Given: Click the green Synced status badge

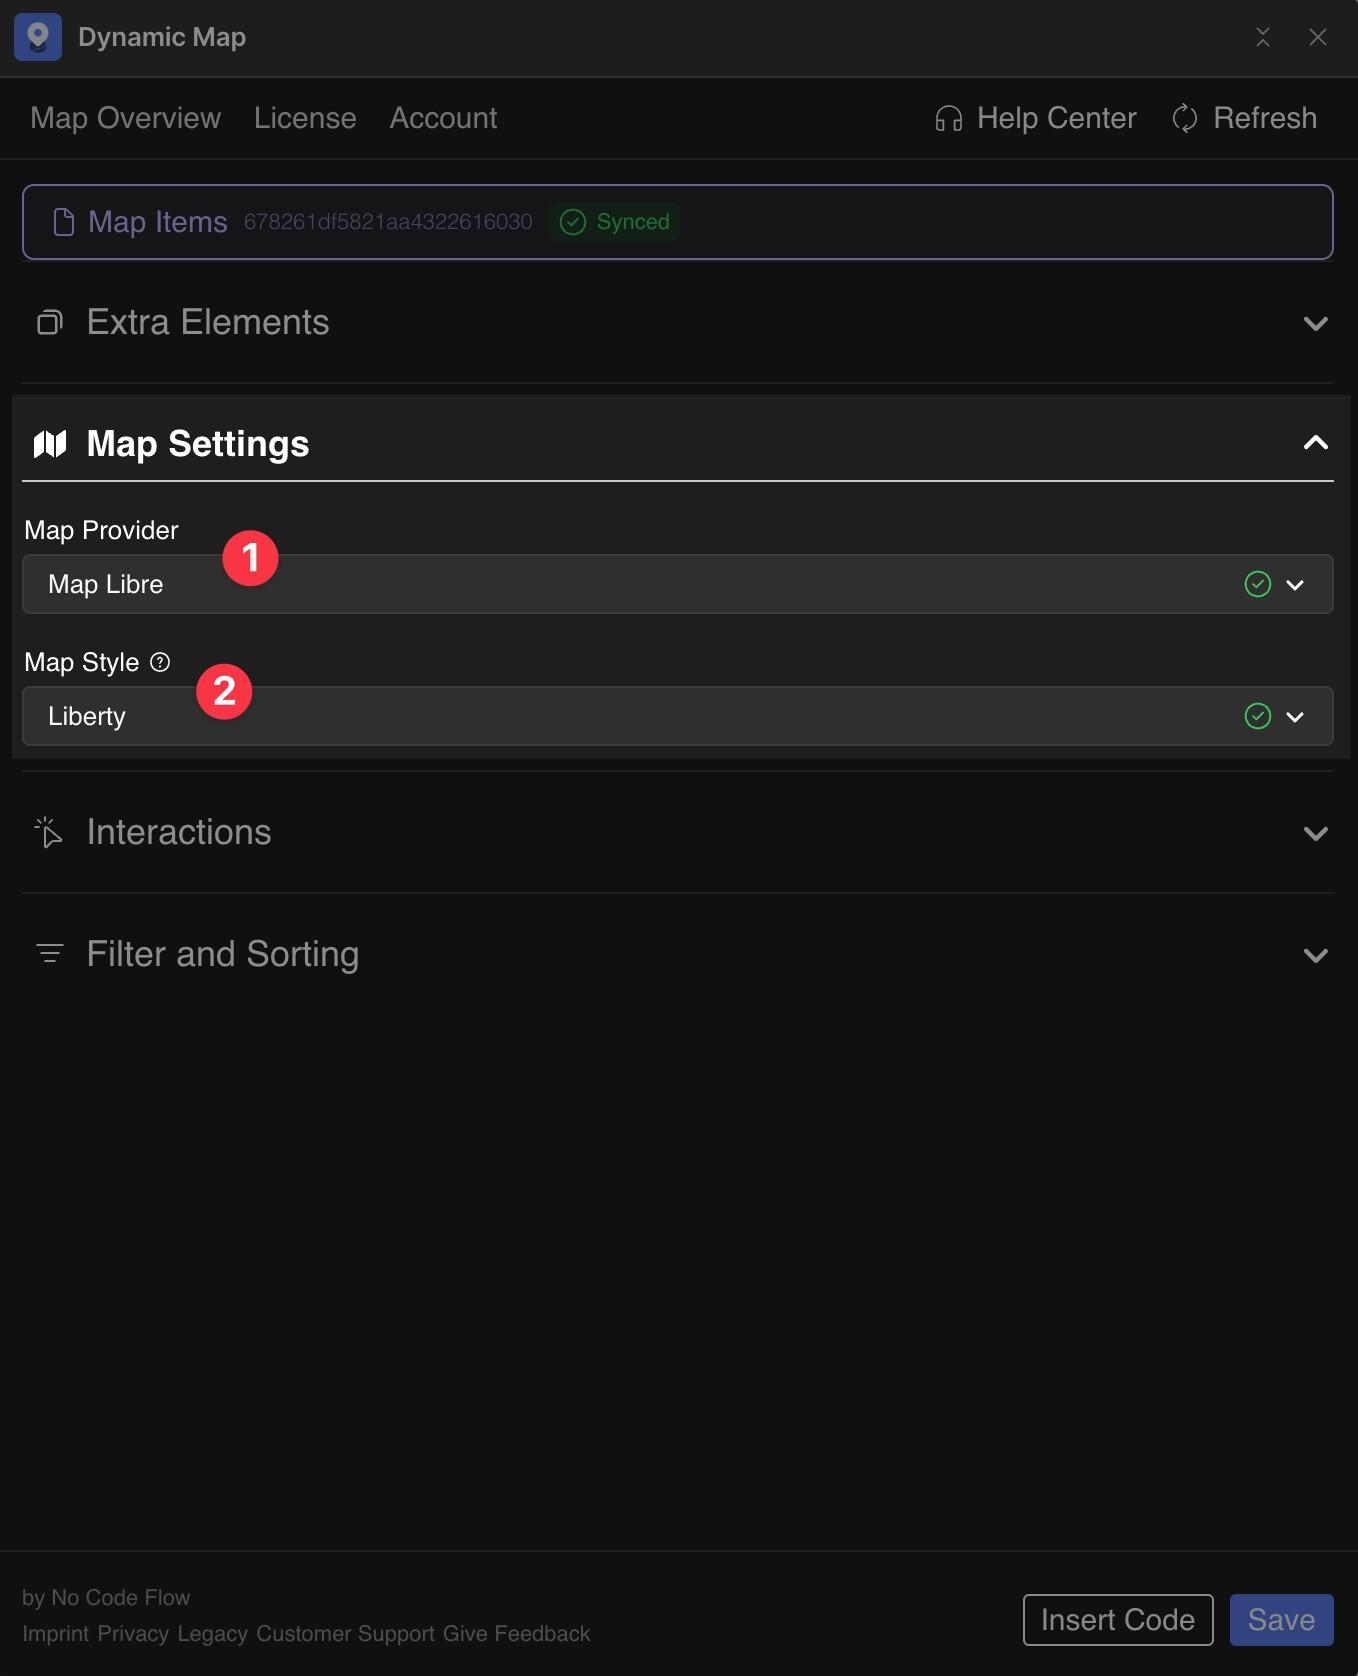Looking at the screenshot, I should 615,222.
